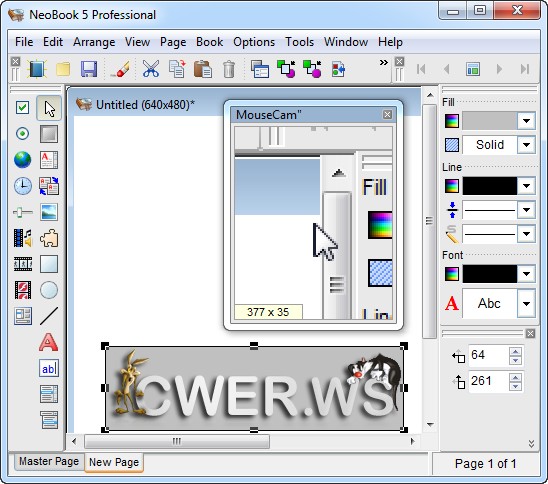Close the MouseCam window
This screenshot has width=548, height=484.
coord(387,115)
